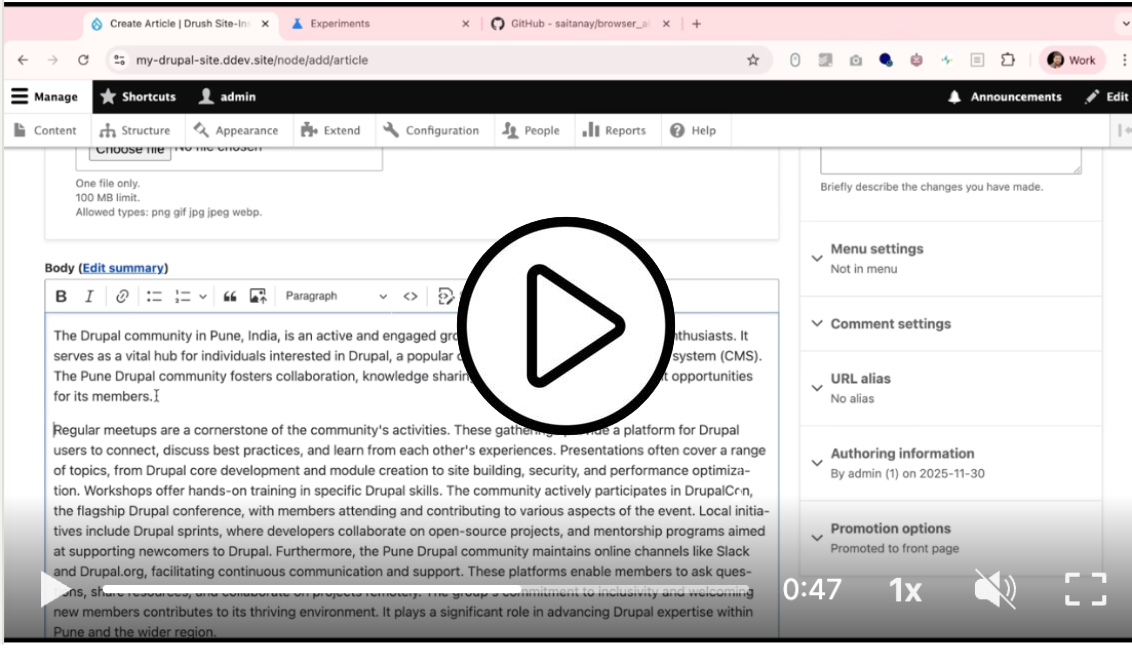Screen dimensions: 1132x652
Task: Open the Paragraph heading format dropdown
Action: 336,296
